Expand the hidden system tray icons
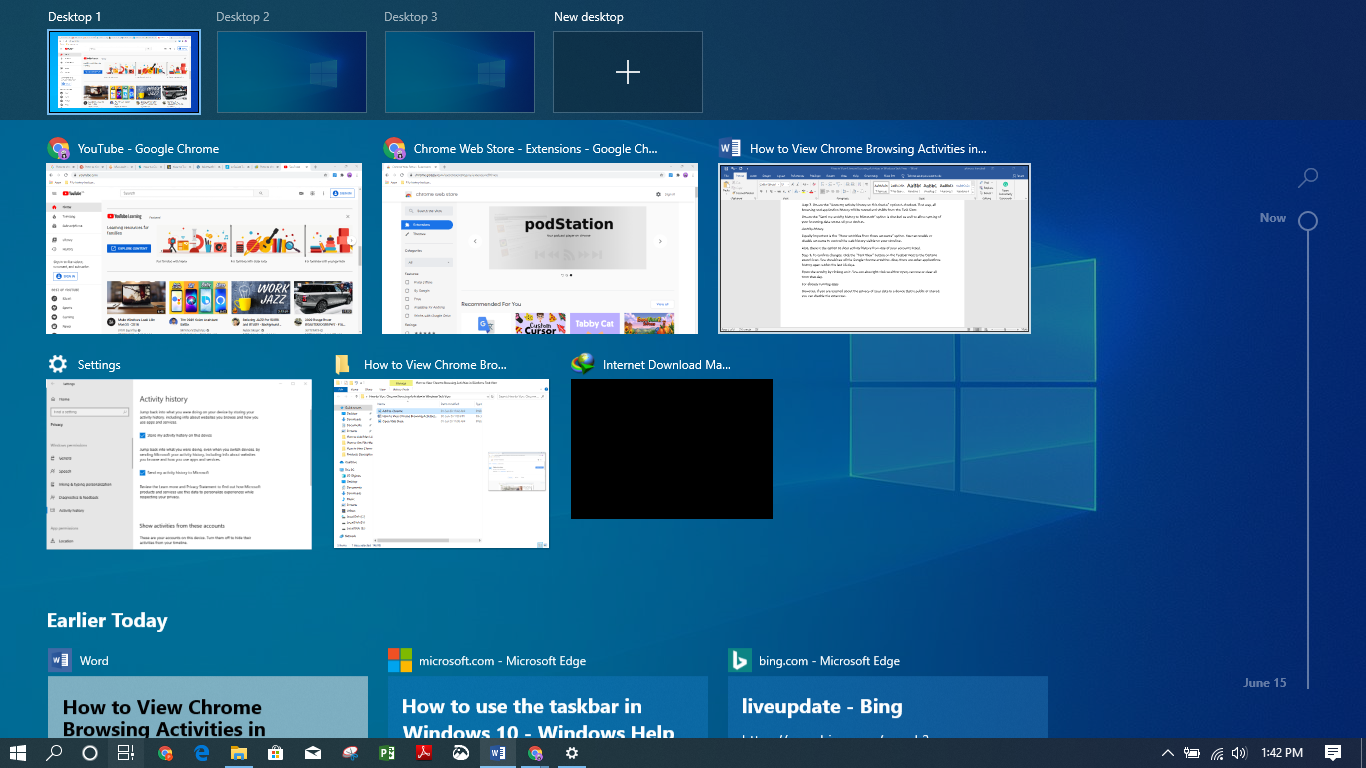The width and height of the screenshot is (1366, 768). [1167, 753]
